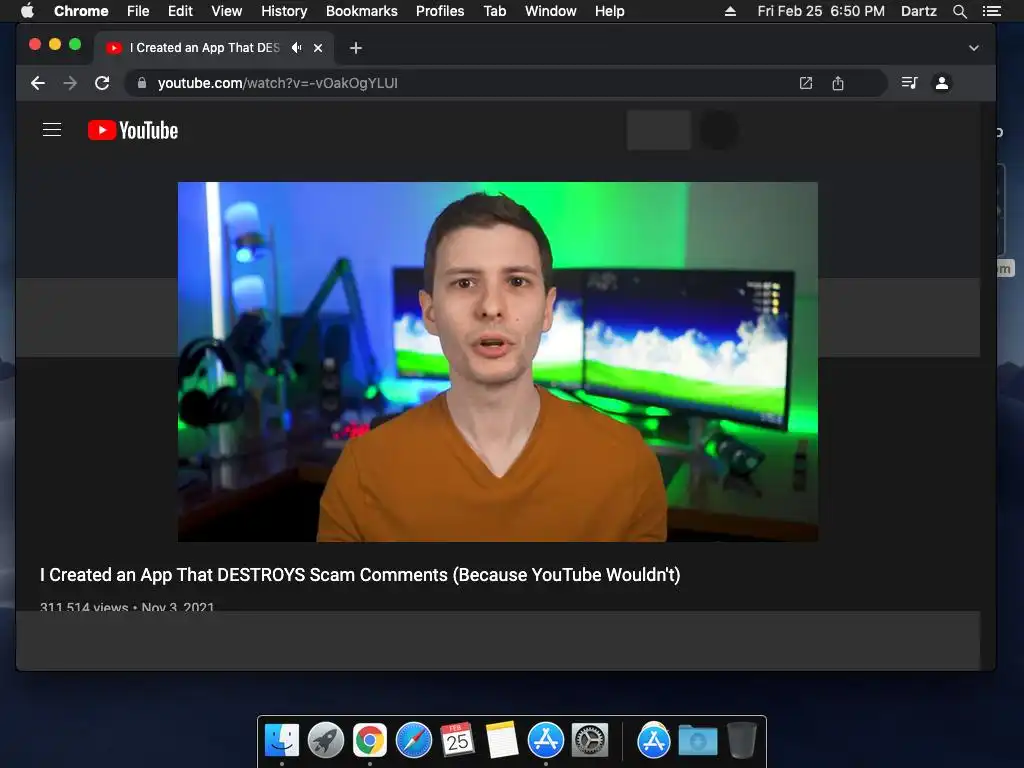Open the Chrome application menu

(x=81, y=11)
